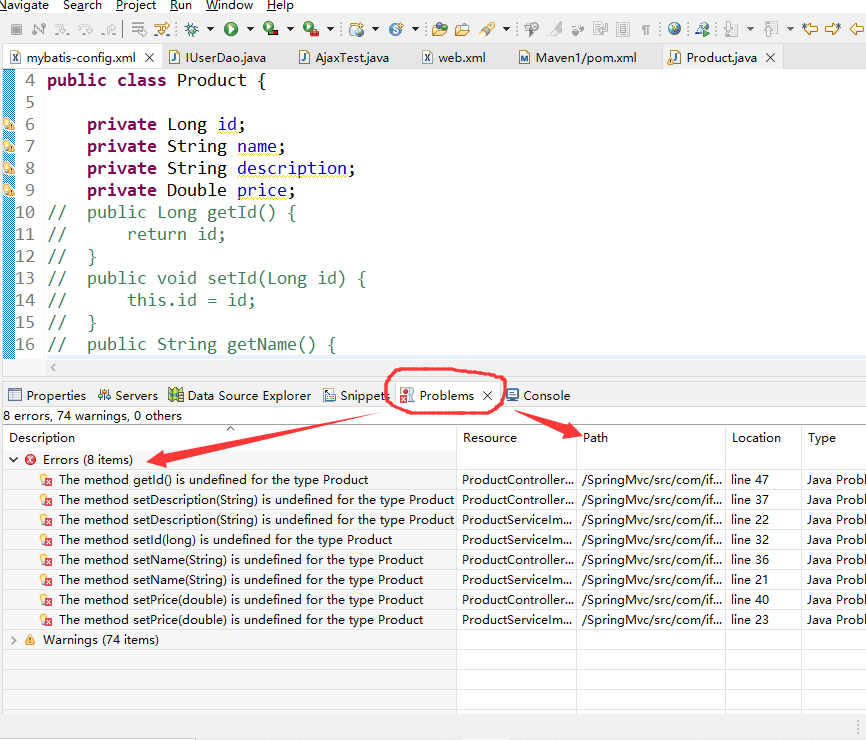Toggle Use Step Filters icon
Screen dimensions: 866x740
(162, 29)
